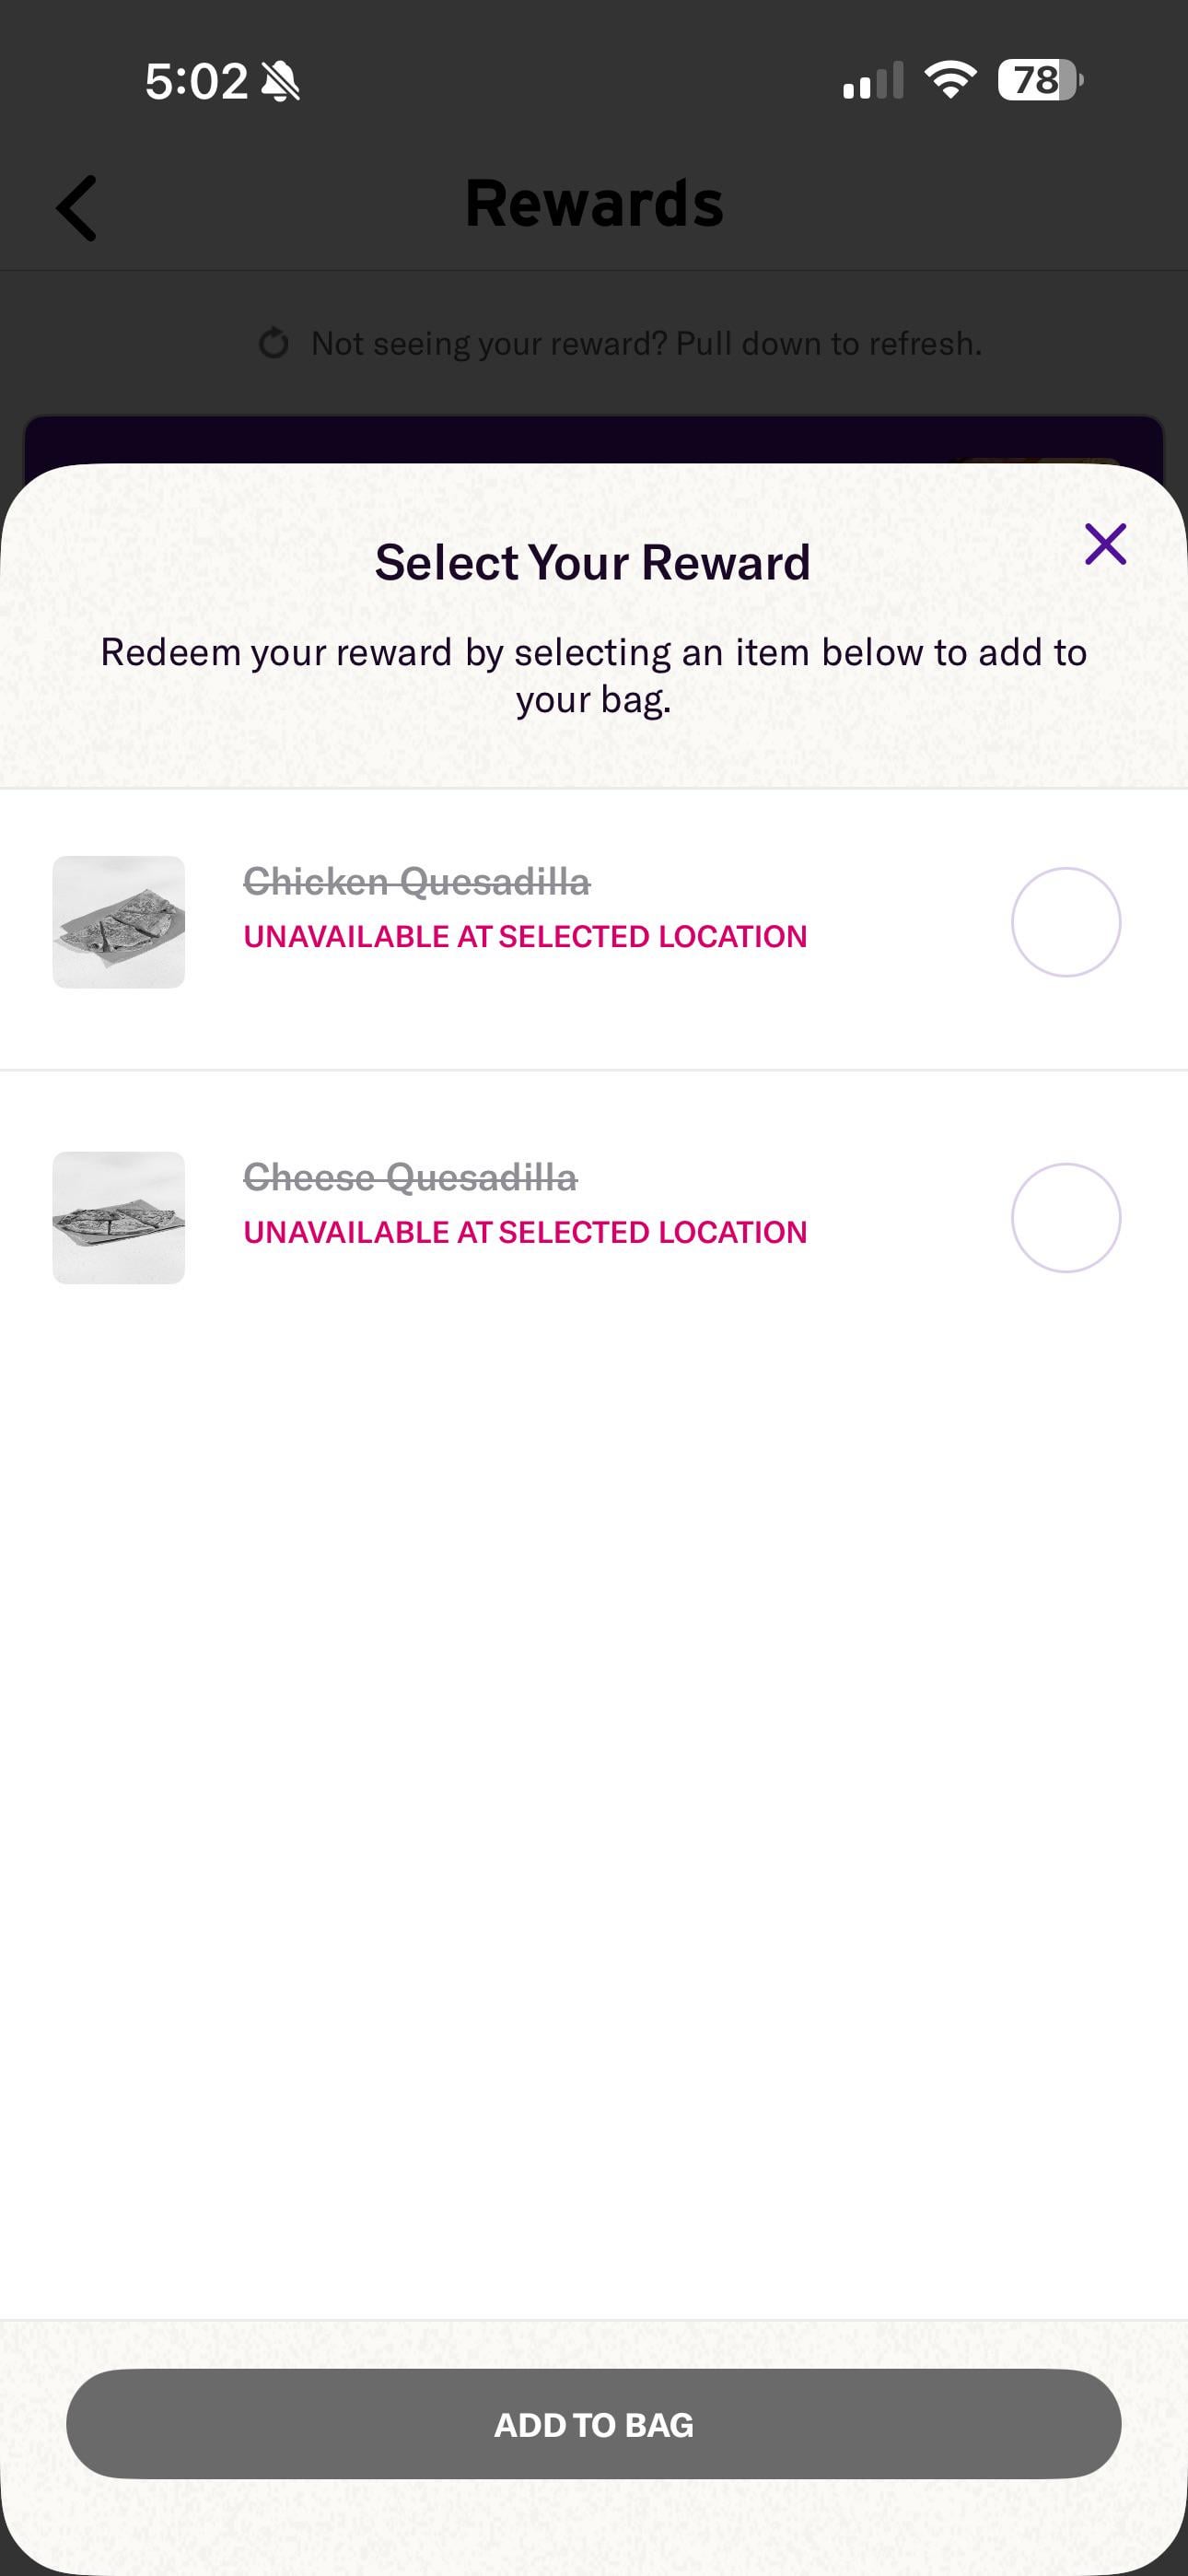Select the Chicken Quesadilla radio button
The image size is (1188, 2576).
point(1065,922)
